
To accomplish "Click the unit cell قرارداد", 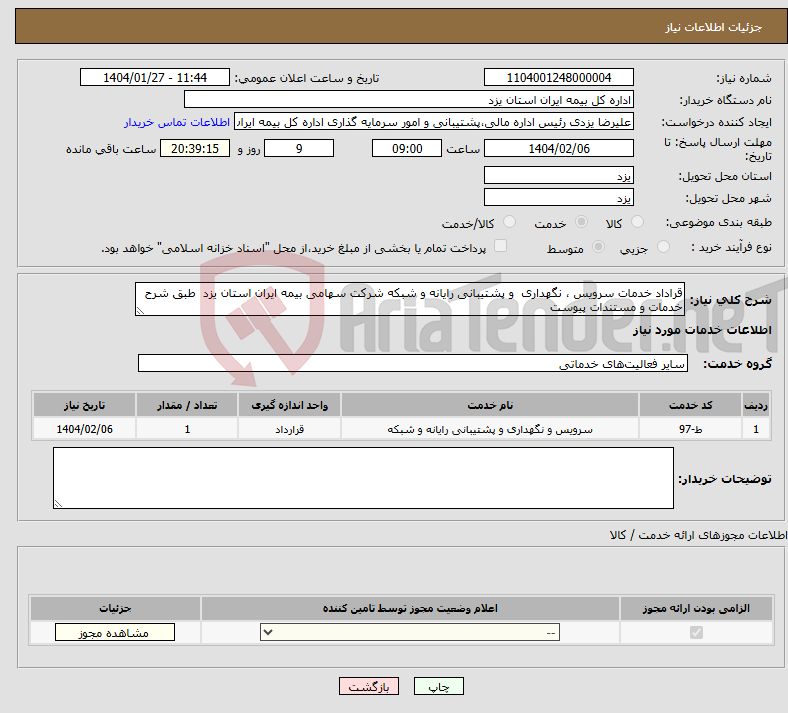I will tap(289, 429).
